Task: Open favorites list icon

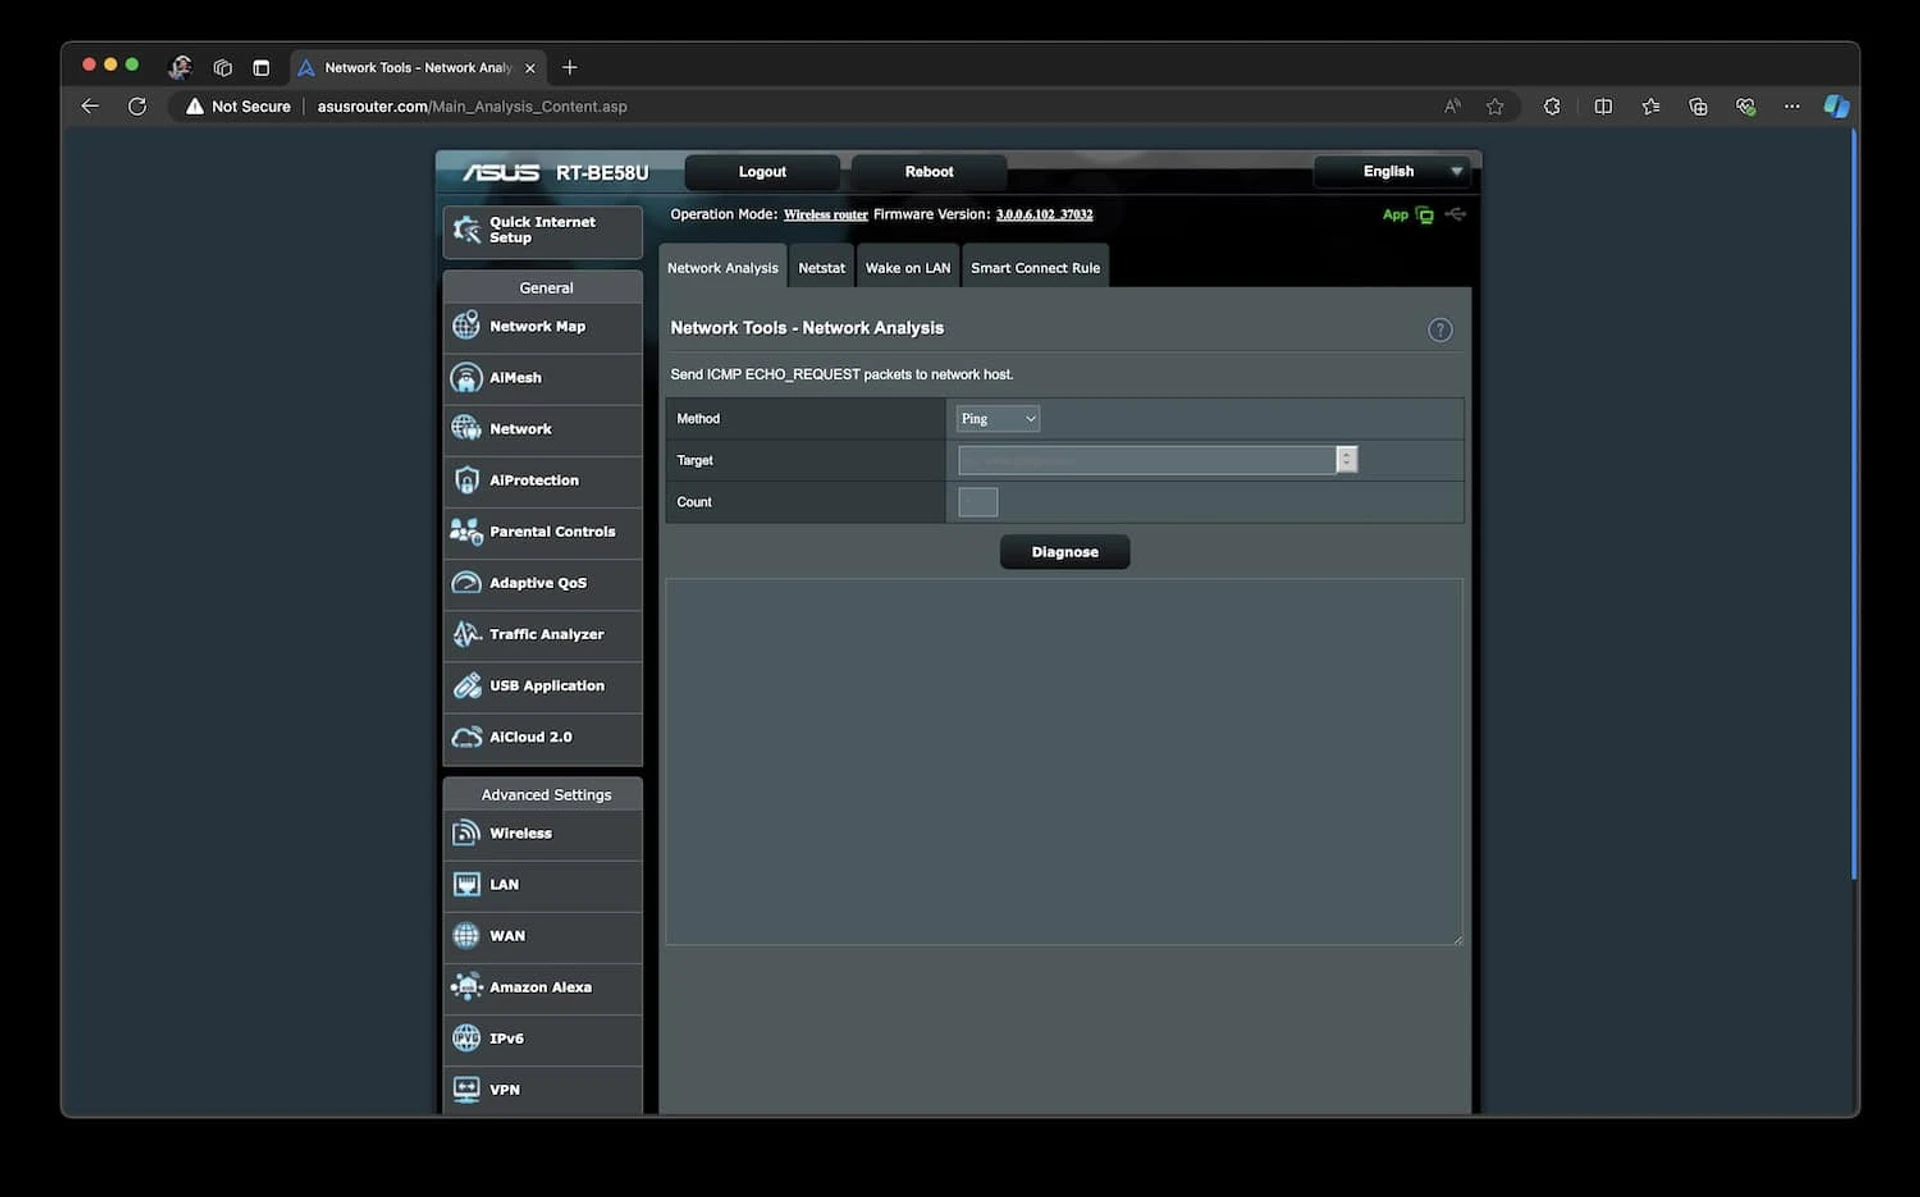Action: point(1650,106)
